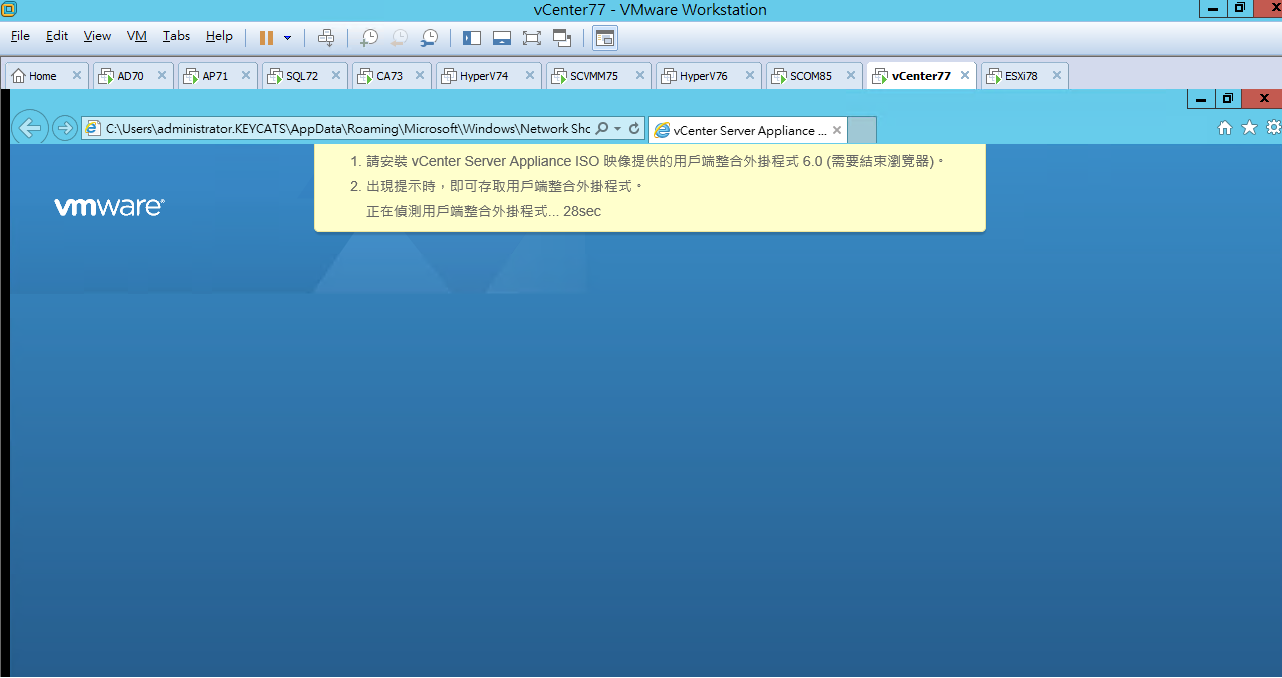Open the snapshot manager wrench-clock icon
The width and height of the screenshot is (1282, 678).
coord(429,38)
